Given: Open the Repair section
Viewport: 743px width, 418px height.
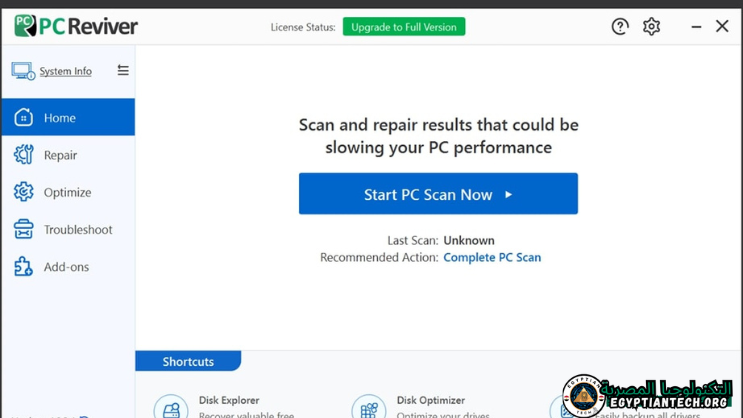Looking at the screenshot, I should 68,154.
